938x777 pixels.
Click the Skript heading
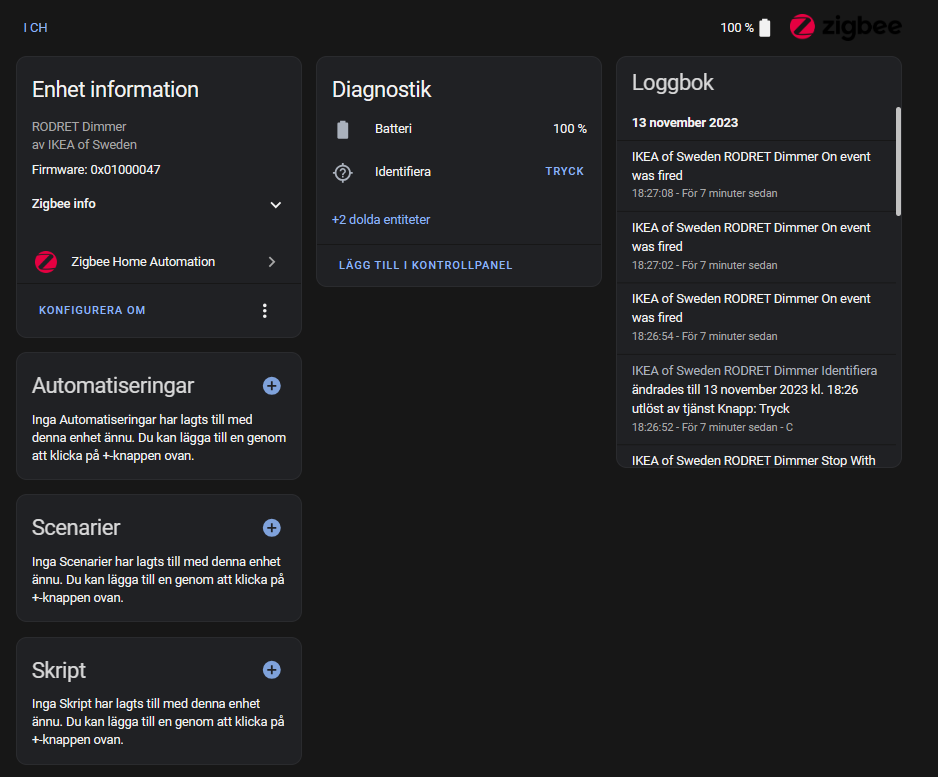(x=59, y=671)
